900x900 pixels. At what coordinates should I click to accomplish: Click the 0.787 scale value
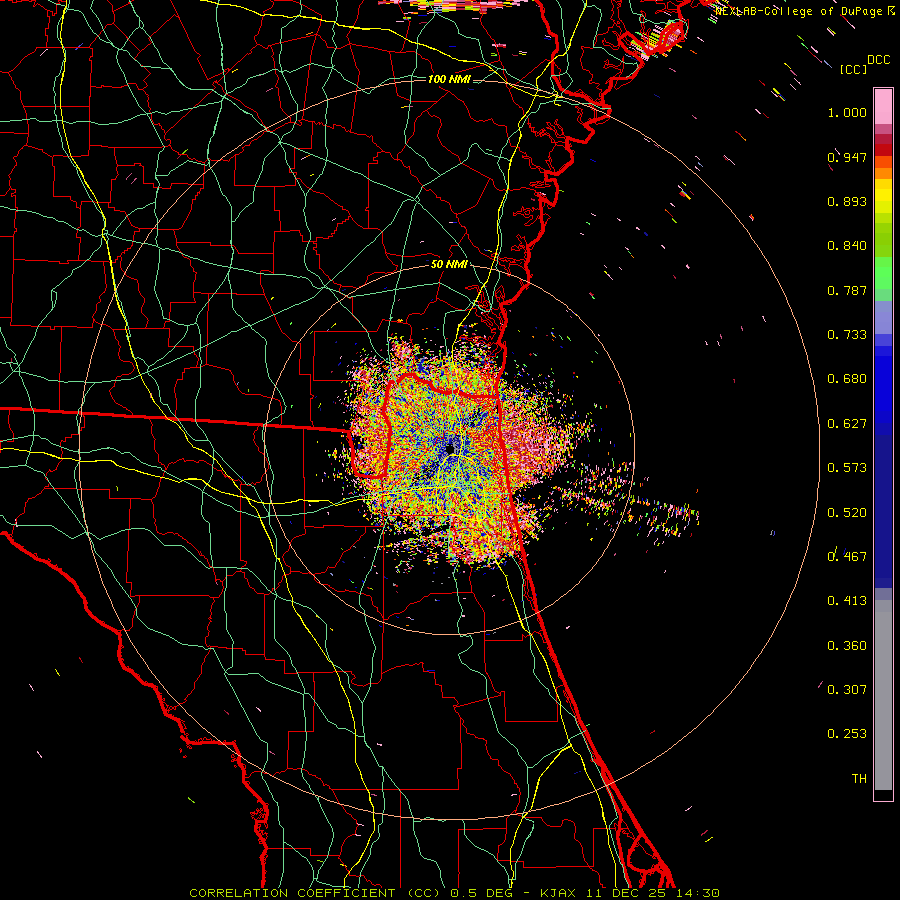tap(847, 290)
